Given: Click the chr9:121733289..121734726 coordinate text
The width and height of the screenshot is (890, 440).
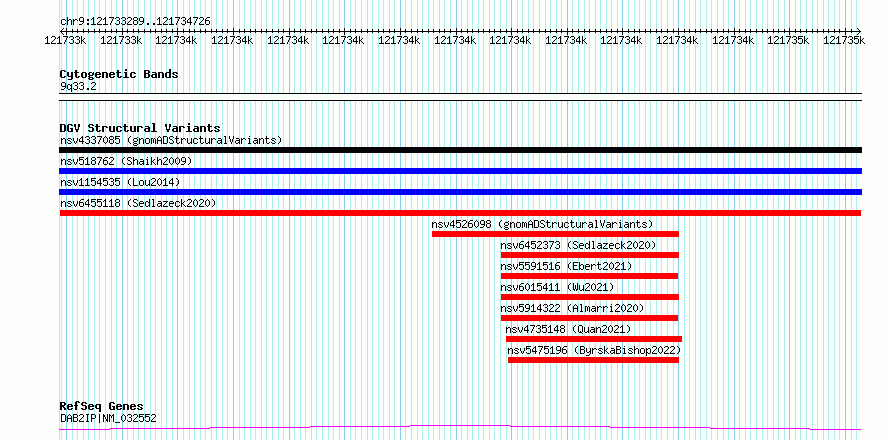Looking at the screenshot, I should (x=135, y=21).
